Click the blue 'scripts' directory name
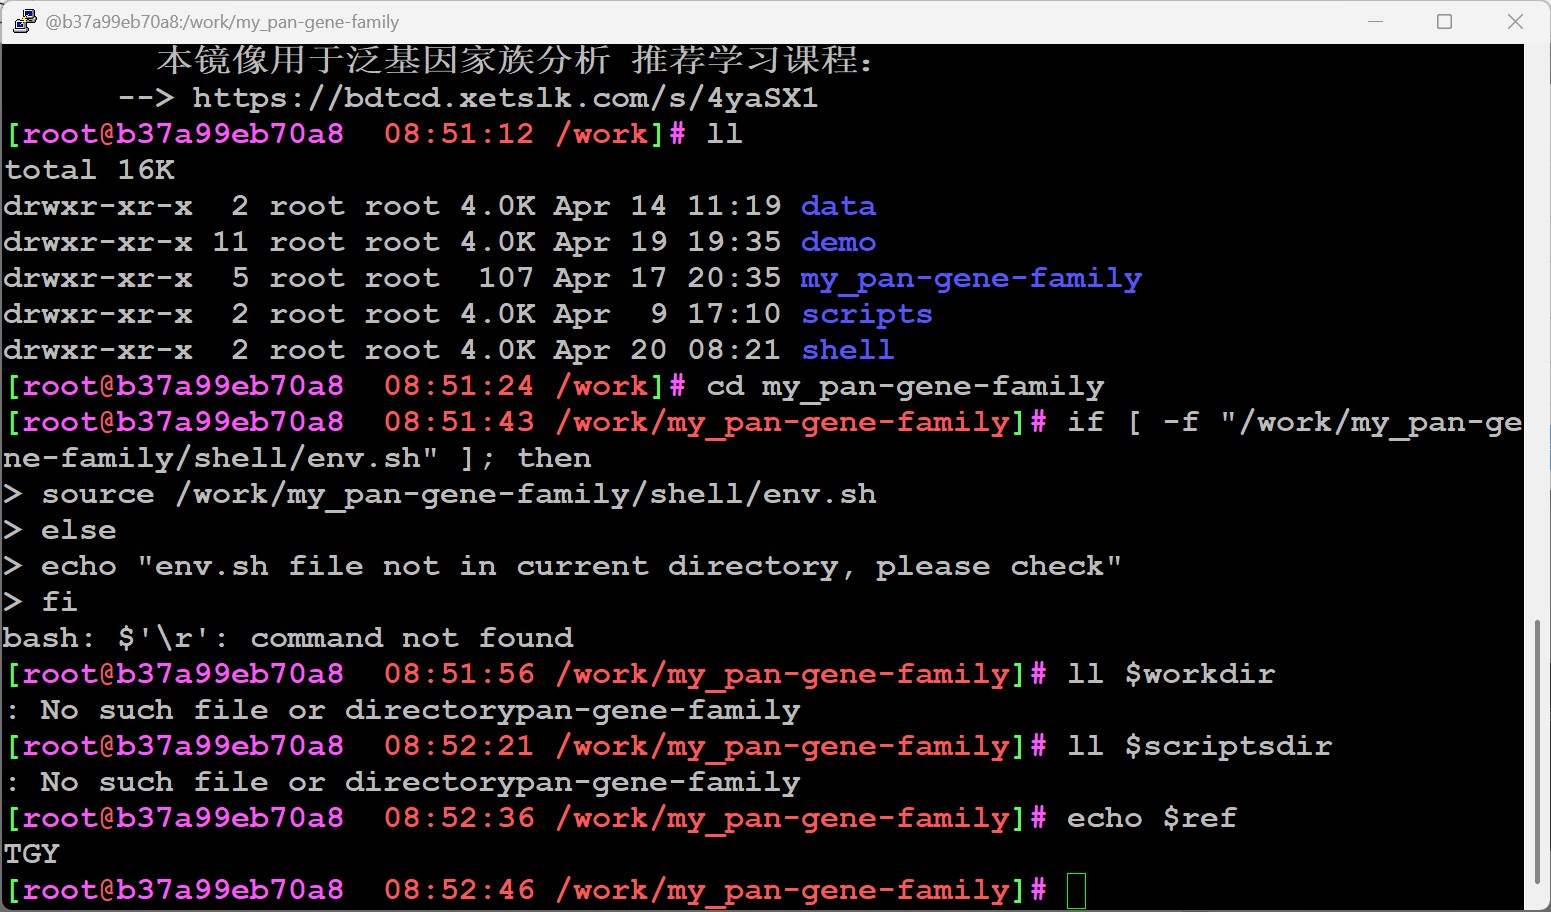This screenshot has width=1551, height=912. pos(866,314)
